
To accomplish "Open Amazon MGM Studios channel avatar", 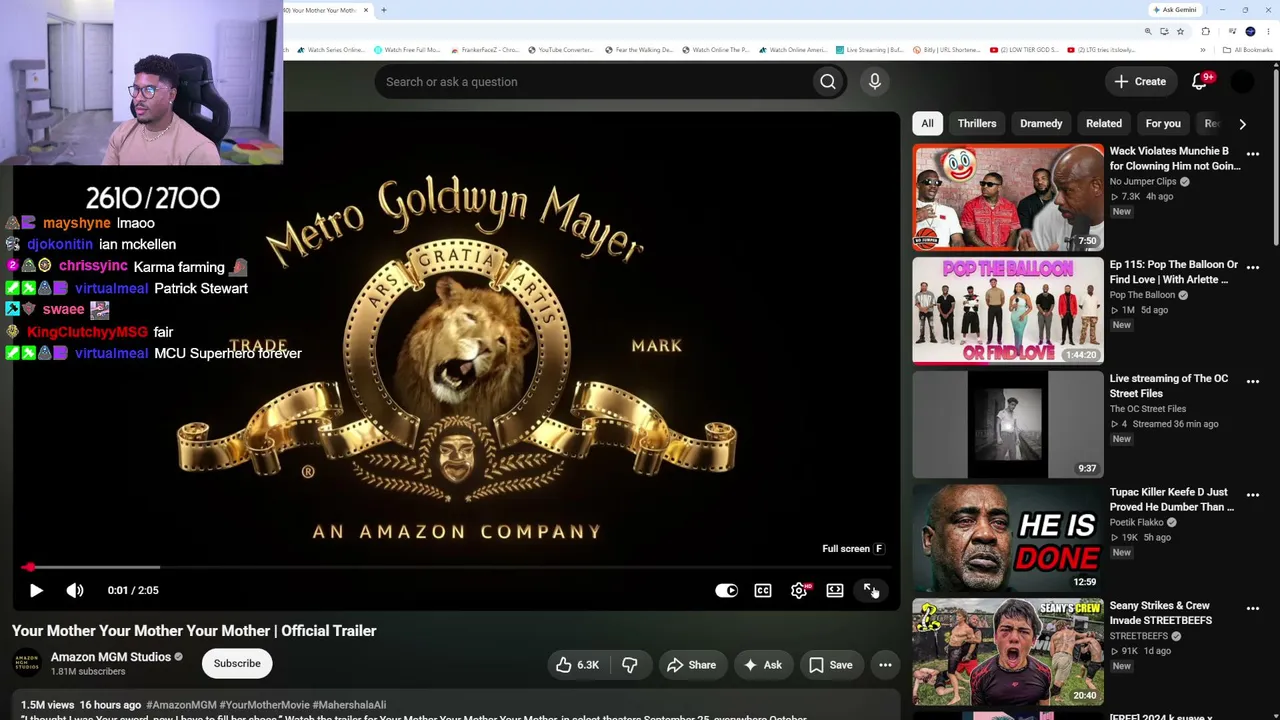I will (x=27, y=663).
